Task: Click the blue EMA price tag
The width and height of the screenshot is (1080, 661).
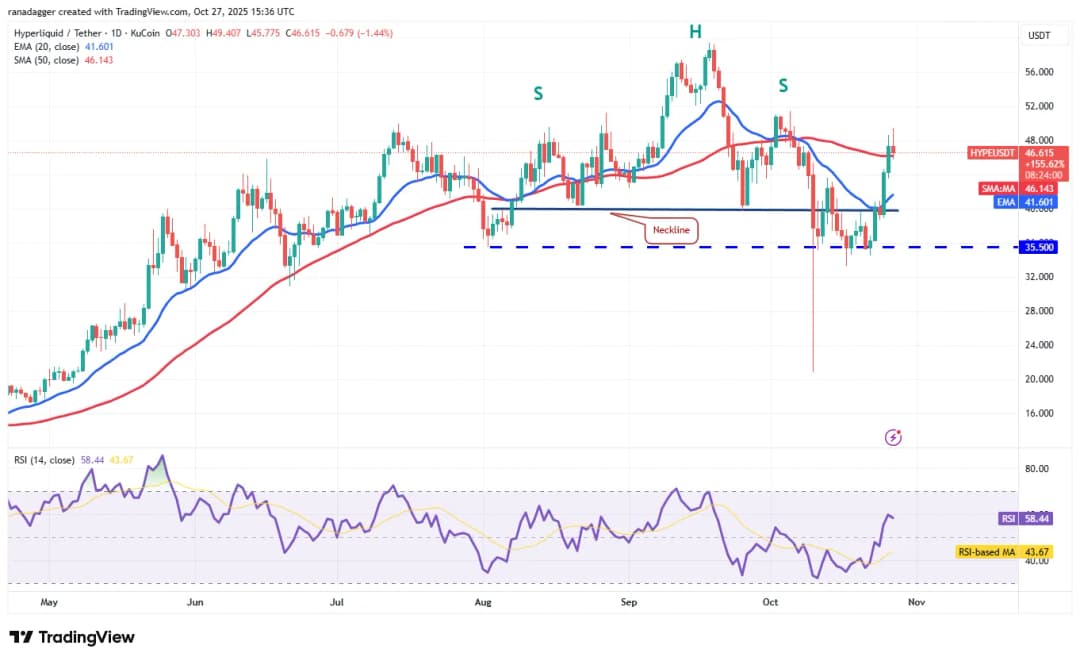Action: coord(1003,202)
